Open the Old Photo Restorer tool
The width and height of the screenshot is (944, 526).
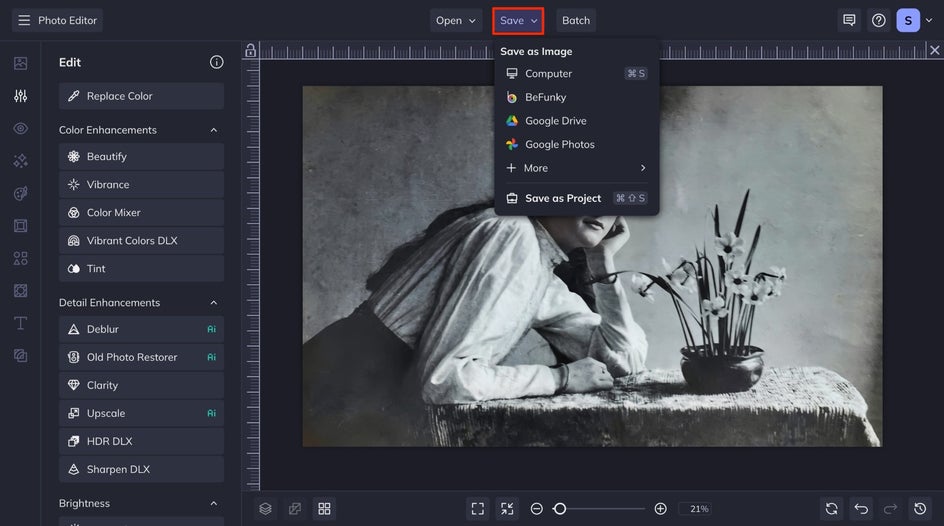[141, 357]
